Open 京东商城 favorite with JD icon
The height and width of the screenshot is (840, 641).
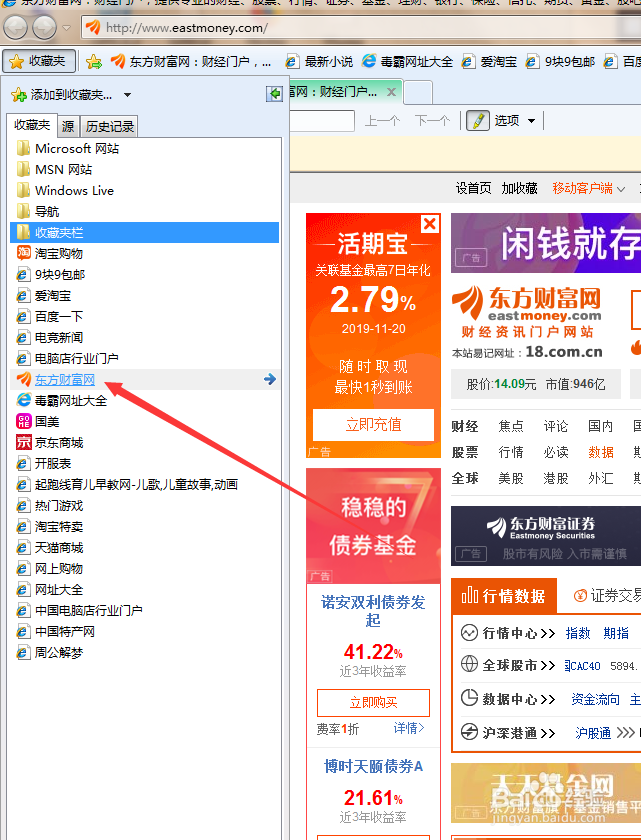pos(145,442)
